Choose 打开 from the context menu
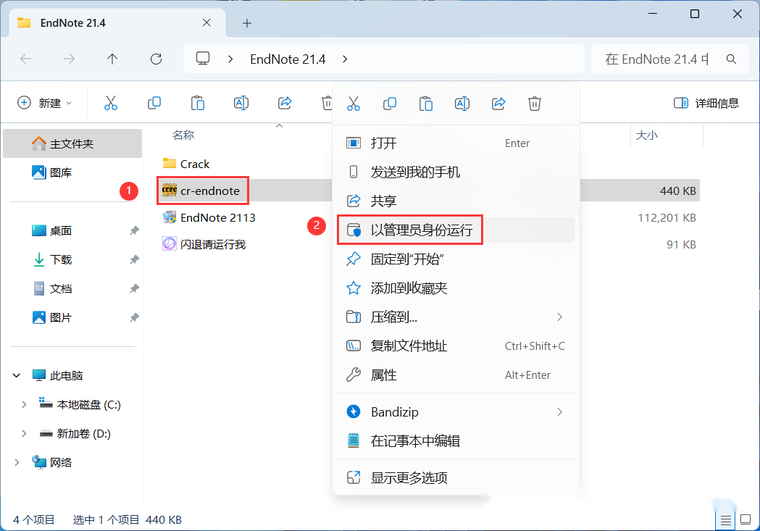Screen dimensions: 760x531 click(456, 143)
